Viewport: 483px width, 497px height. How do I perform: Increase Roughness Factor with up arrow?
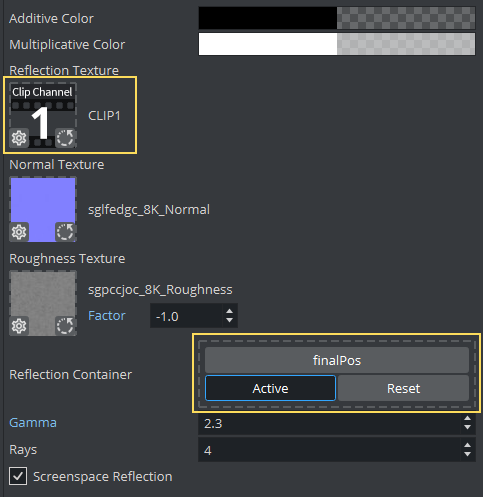pyautogui.click(x=229, y=311)
